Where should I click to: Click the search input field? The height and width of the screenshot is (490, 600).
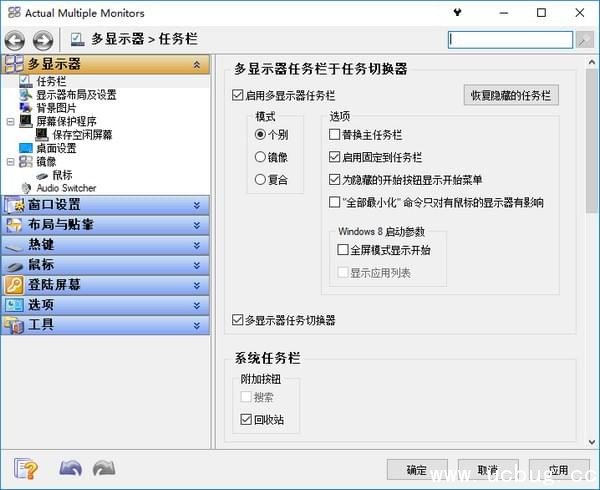[510, 40]
